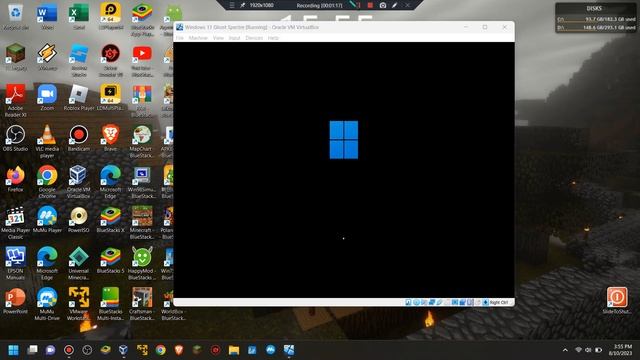The width and height of the screenshot is (640, 360).
Task: Select the Adobe Reader XI desktop icon
Action: (16, 101)
